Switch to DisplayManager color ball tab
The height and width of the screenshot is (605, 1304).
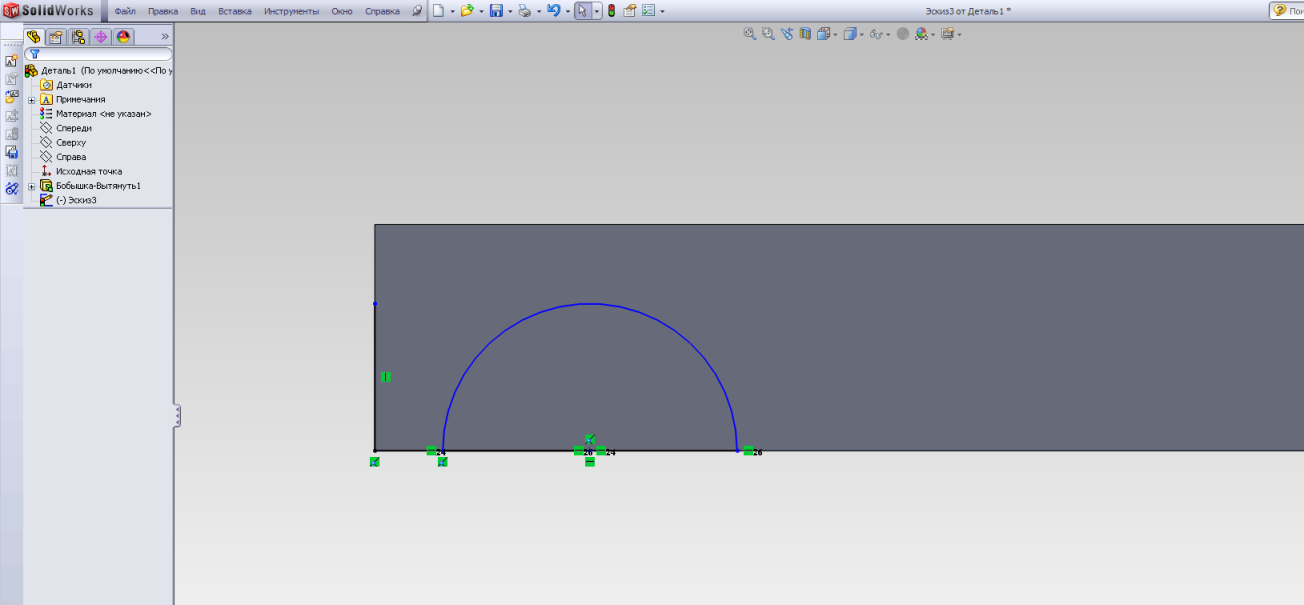(x=123, y=36)
